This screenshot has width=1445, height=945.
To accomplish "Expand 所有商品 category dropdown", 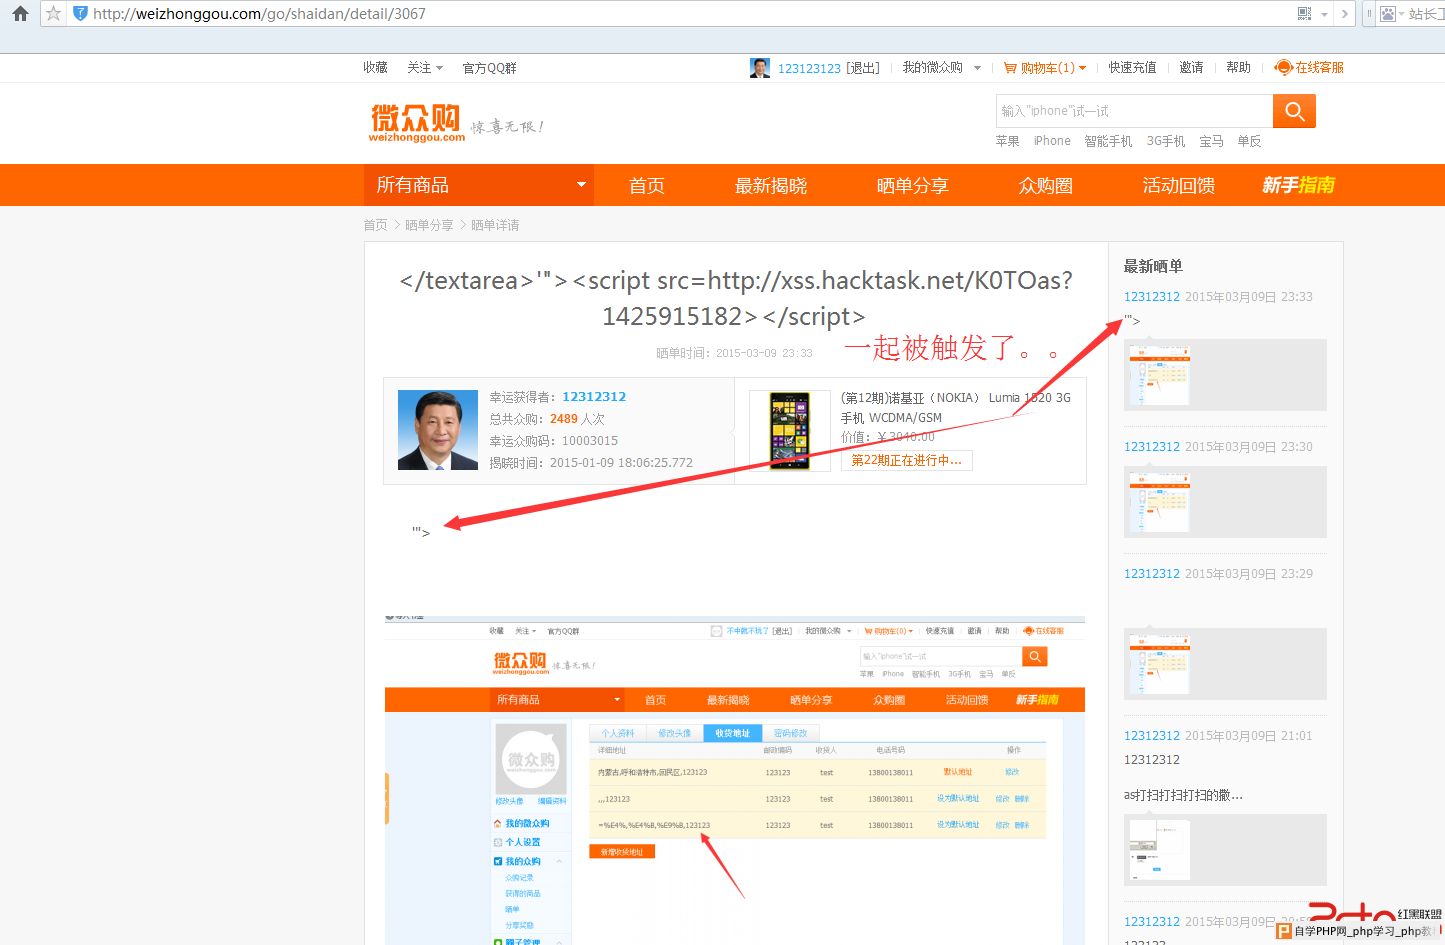I will pos(479,185).
